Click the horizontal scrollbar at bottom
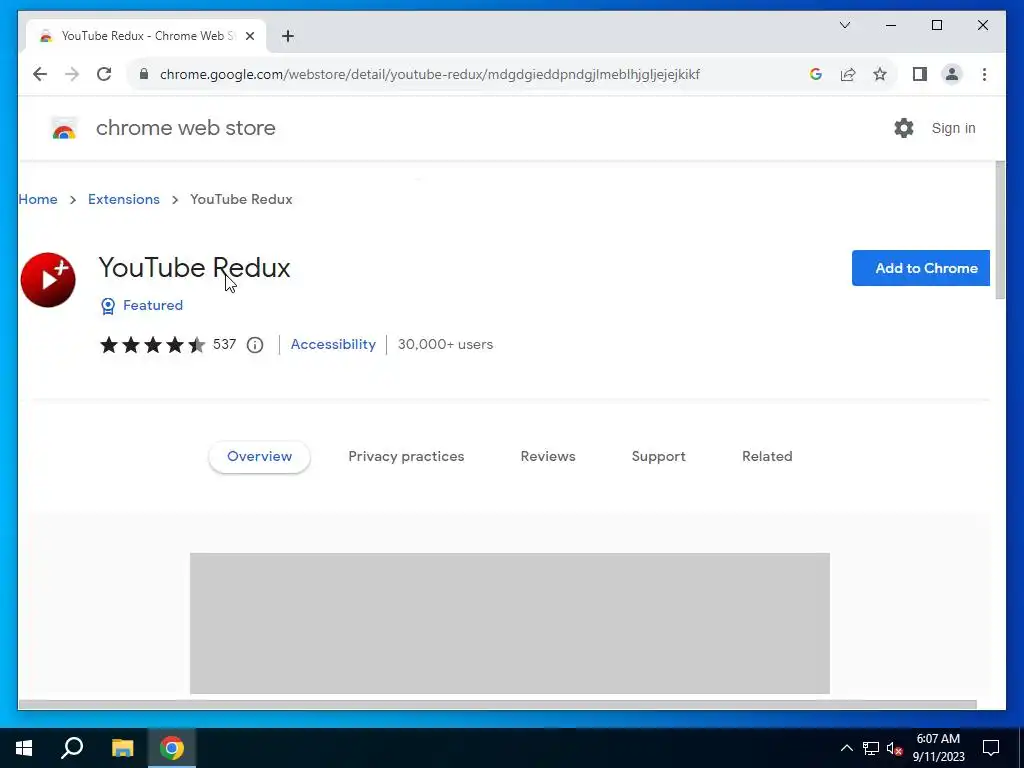 click(498, 704)
